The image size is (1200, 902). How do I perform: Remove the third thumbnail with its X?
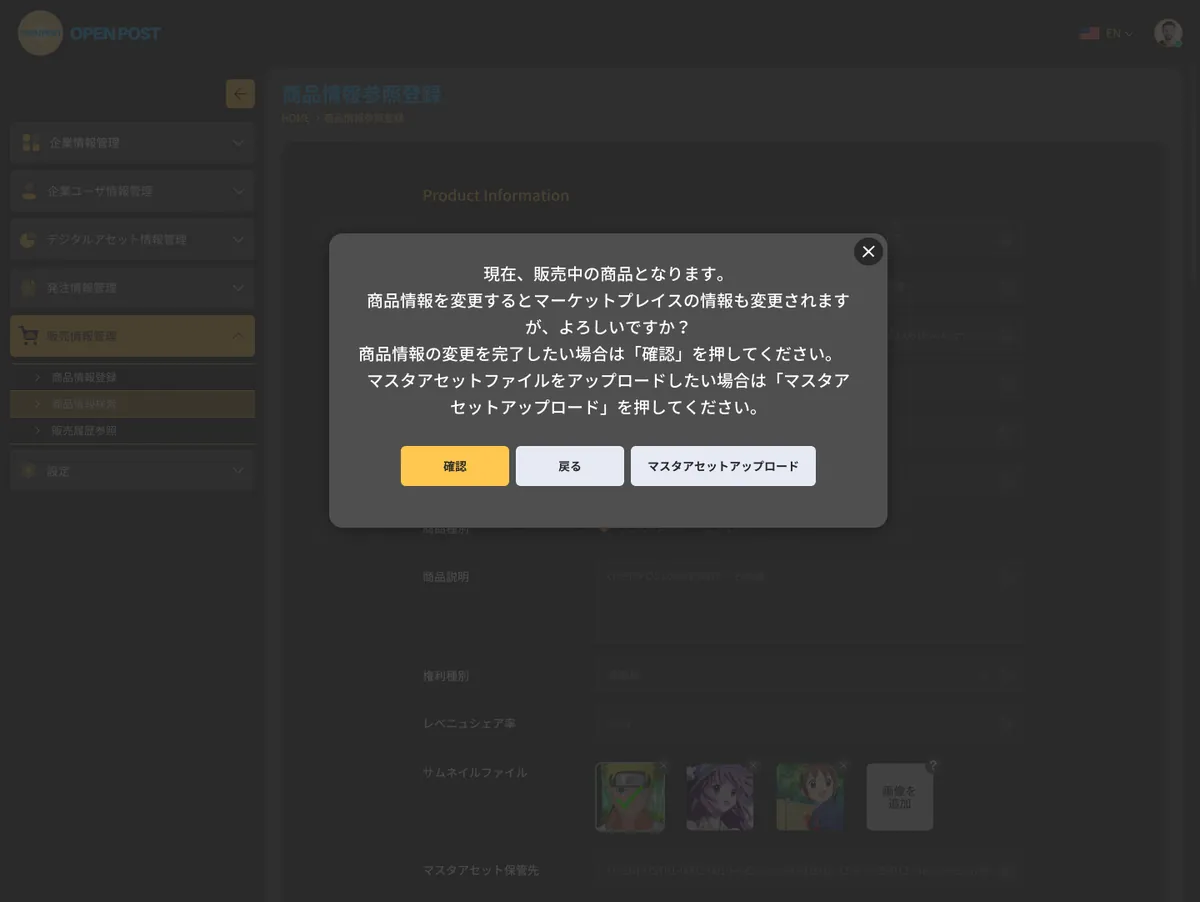pyautogui.click(x=843, y=765)
